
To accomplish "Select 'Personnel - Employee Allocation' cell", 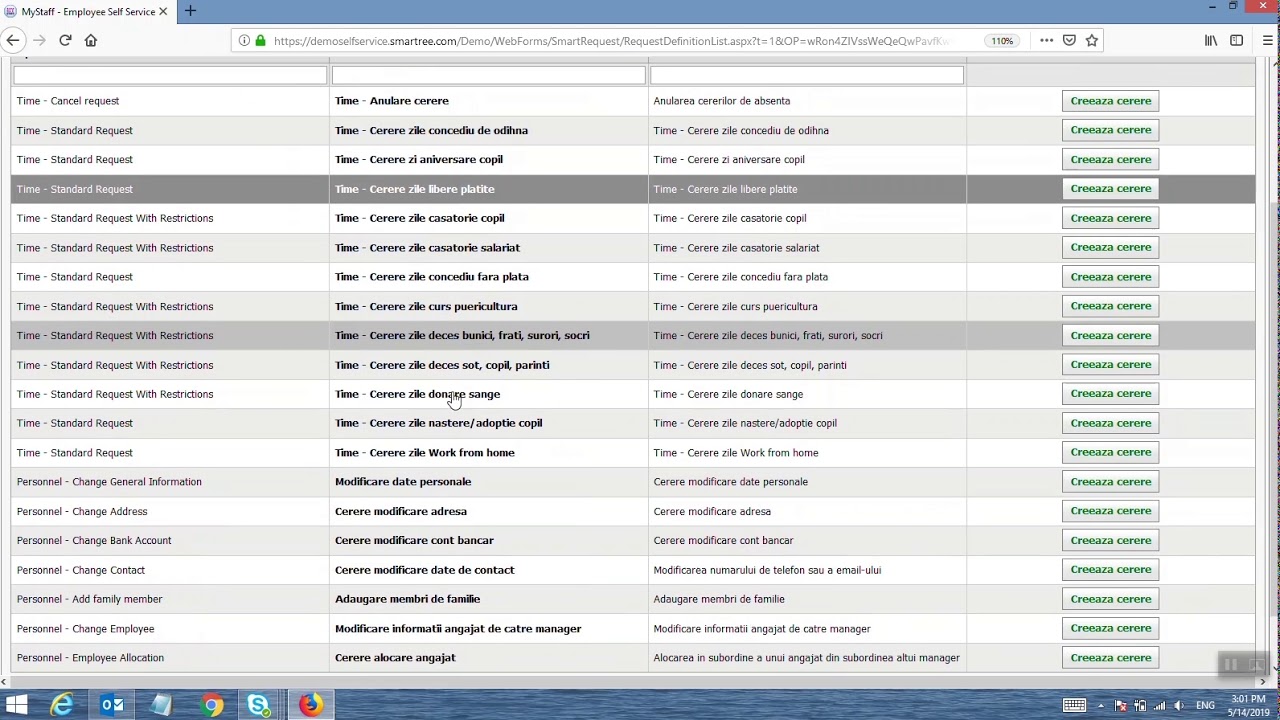I will pos(170,658).
